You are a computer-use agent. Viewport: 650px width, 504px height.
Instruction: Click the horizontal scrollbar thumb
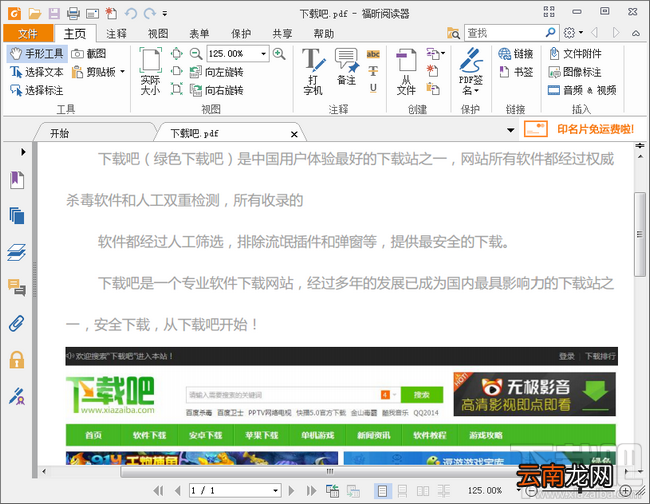tap(330, 471)
